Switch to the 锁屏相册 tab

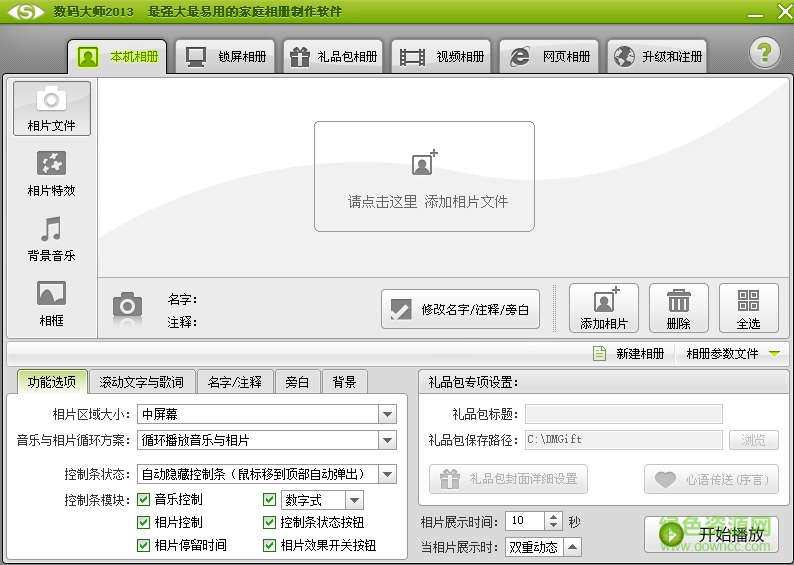click(225, 57)
